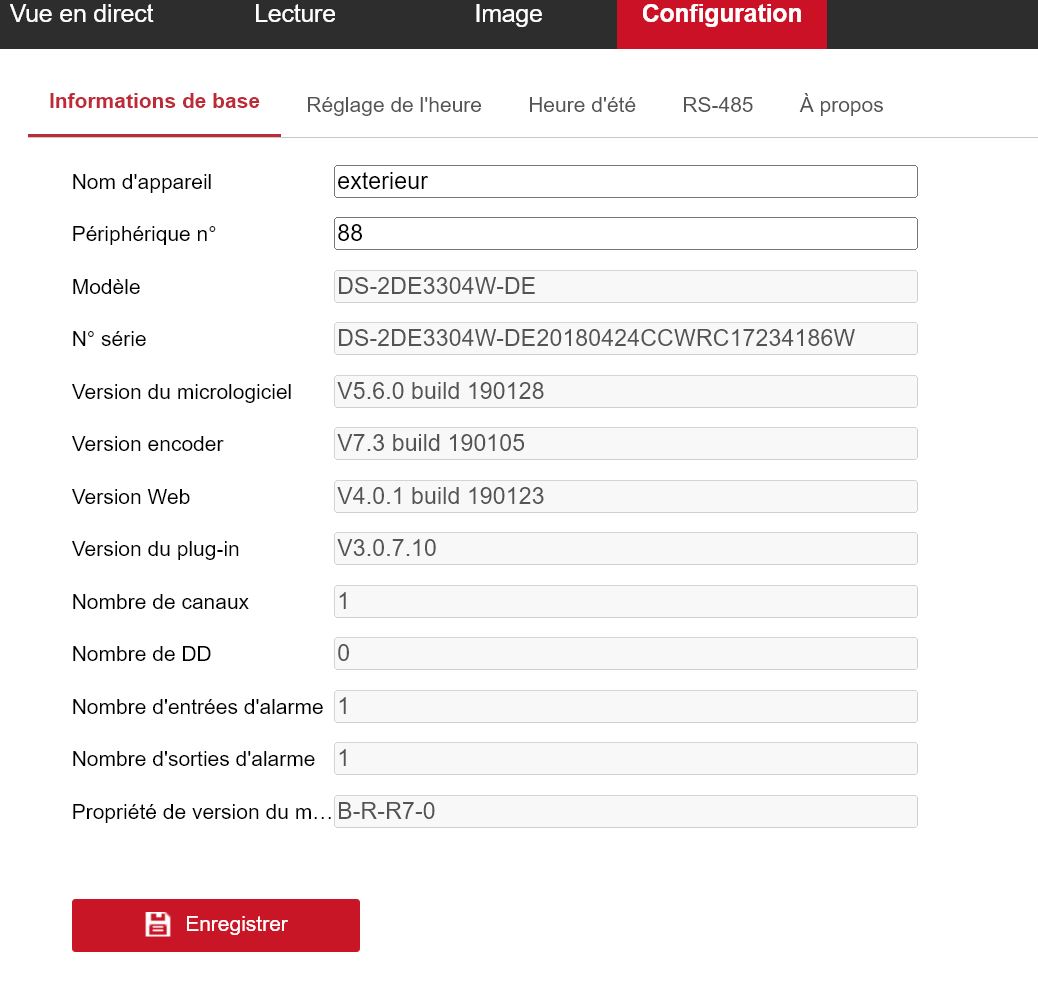Click the Version du micrologiciel field
This screenshot has width=1038, height=994.
(625, 392)
